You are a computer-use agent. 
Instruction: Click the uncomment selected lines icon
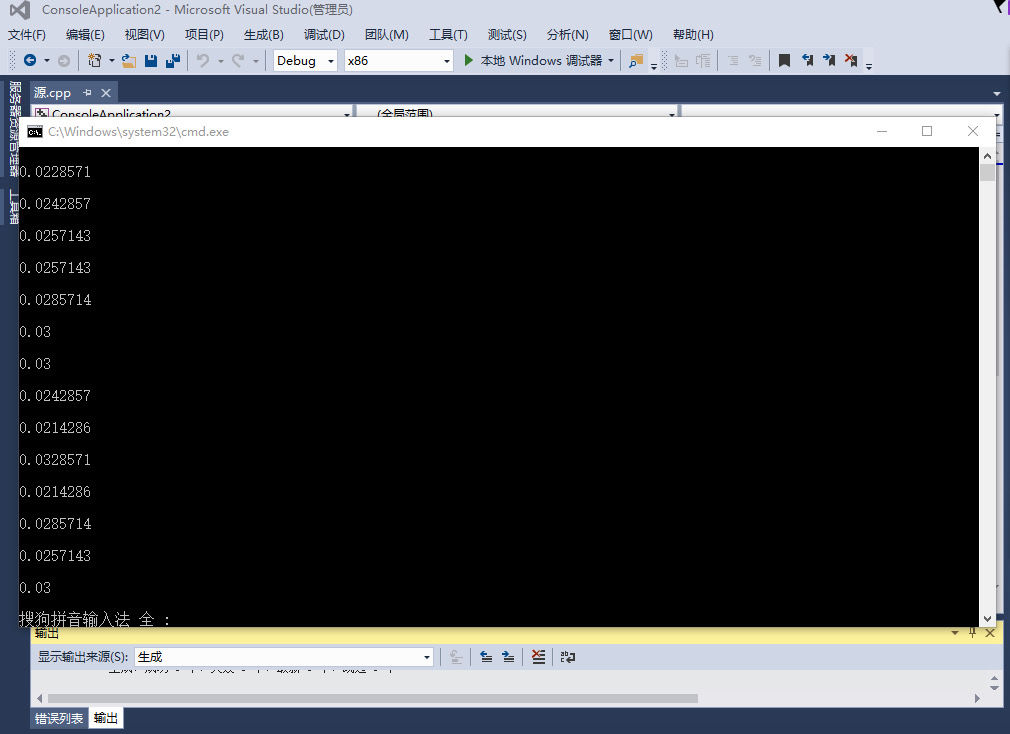click(x=755, y=61)
